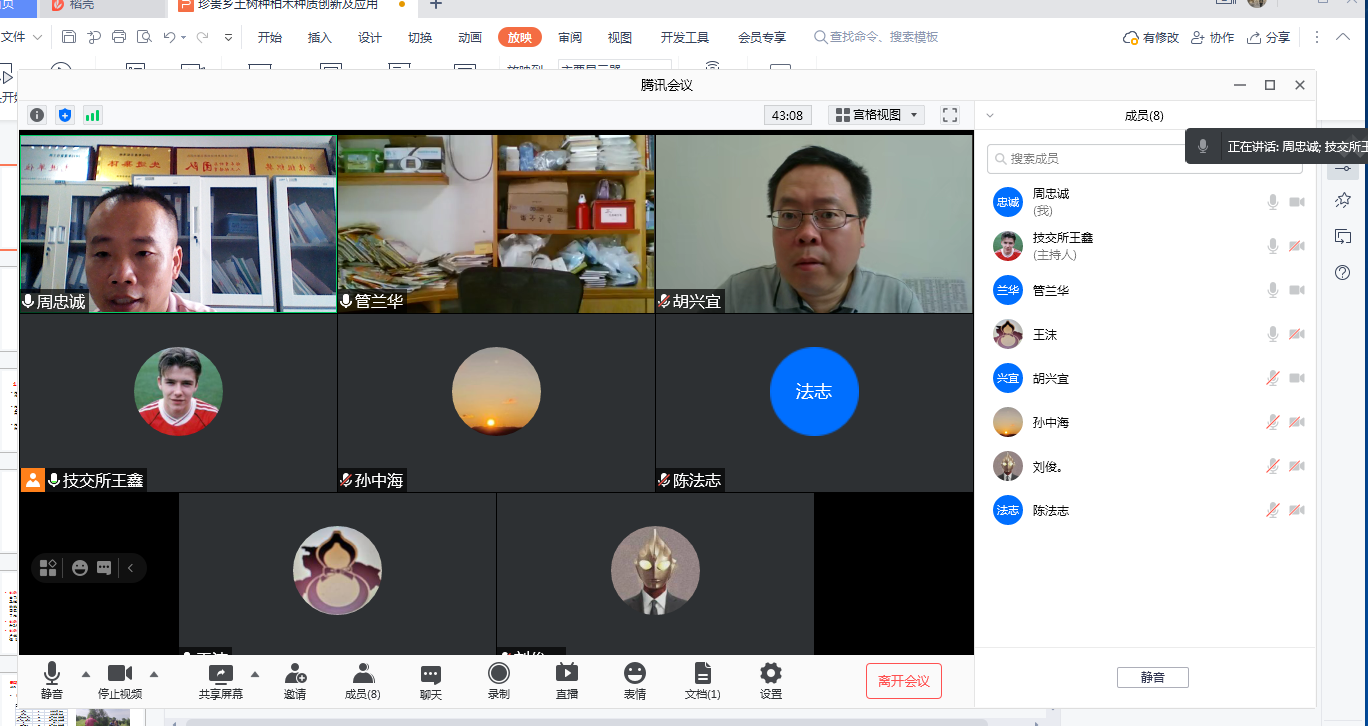Open the 宫格视图 layout dropdown
The height and width of the screenshot is (726, 1368).
876,115
